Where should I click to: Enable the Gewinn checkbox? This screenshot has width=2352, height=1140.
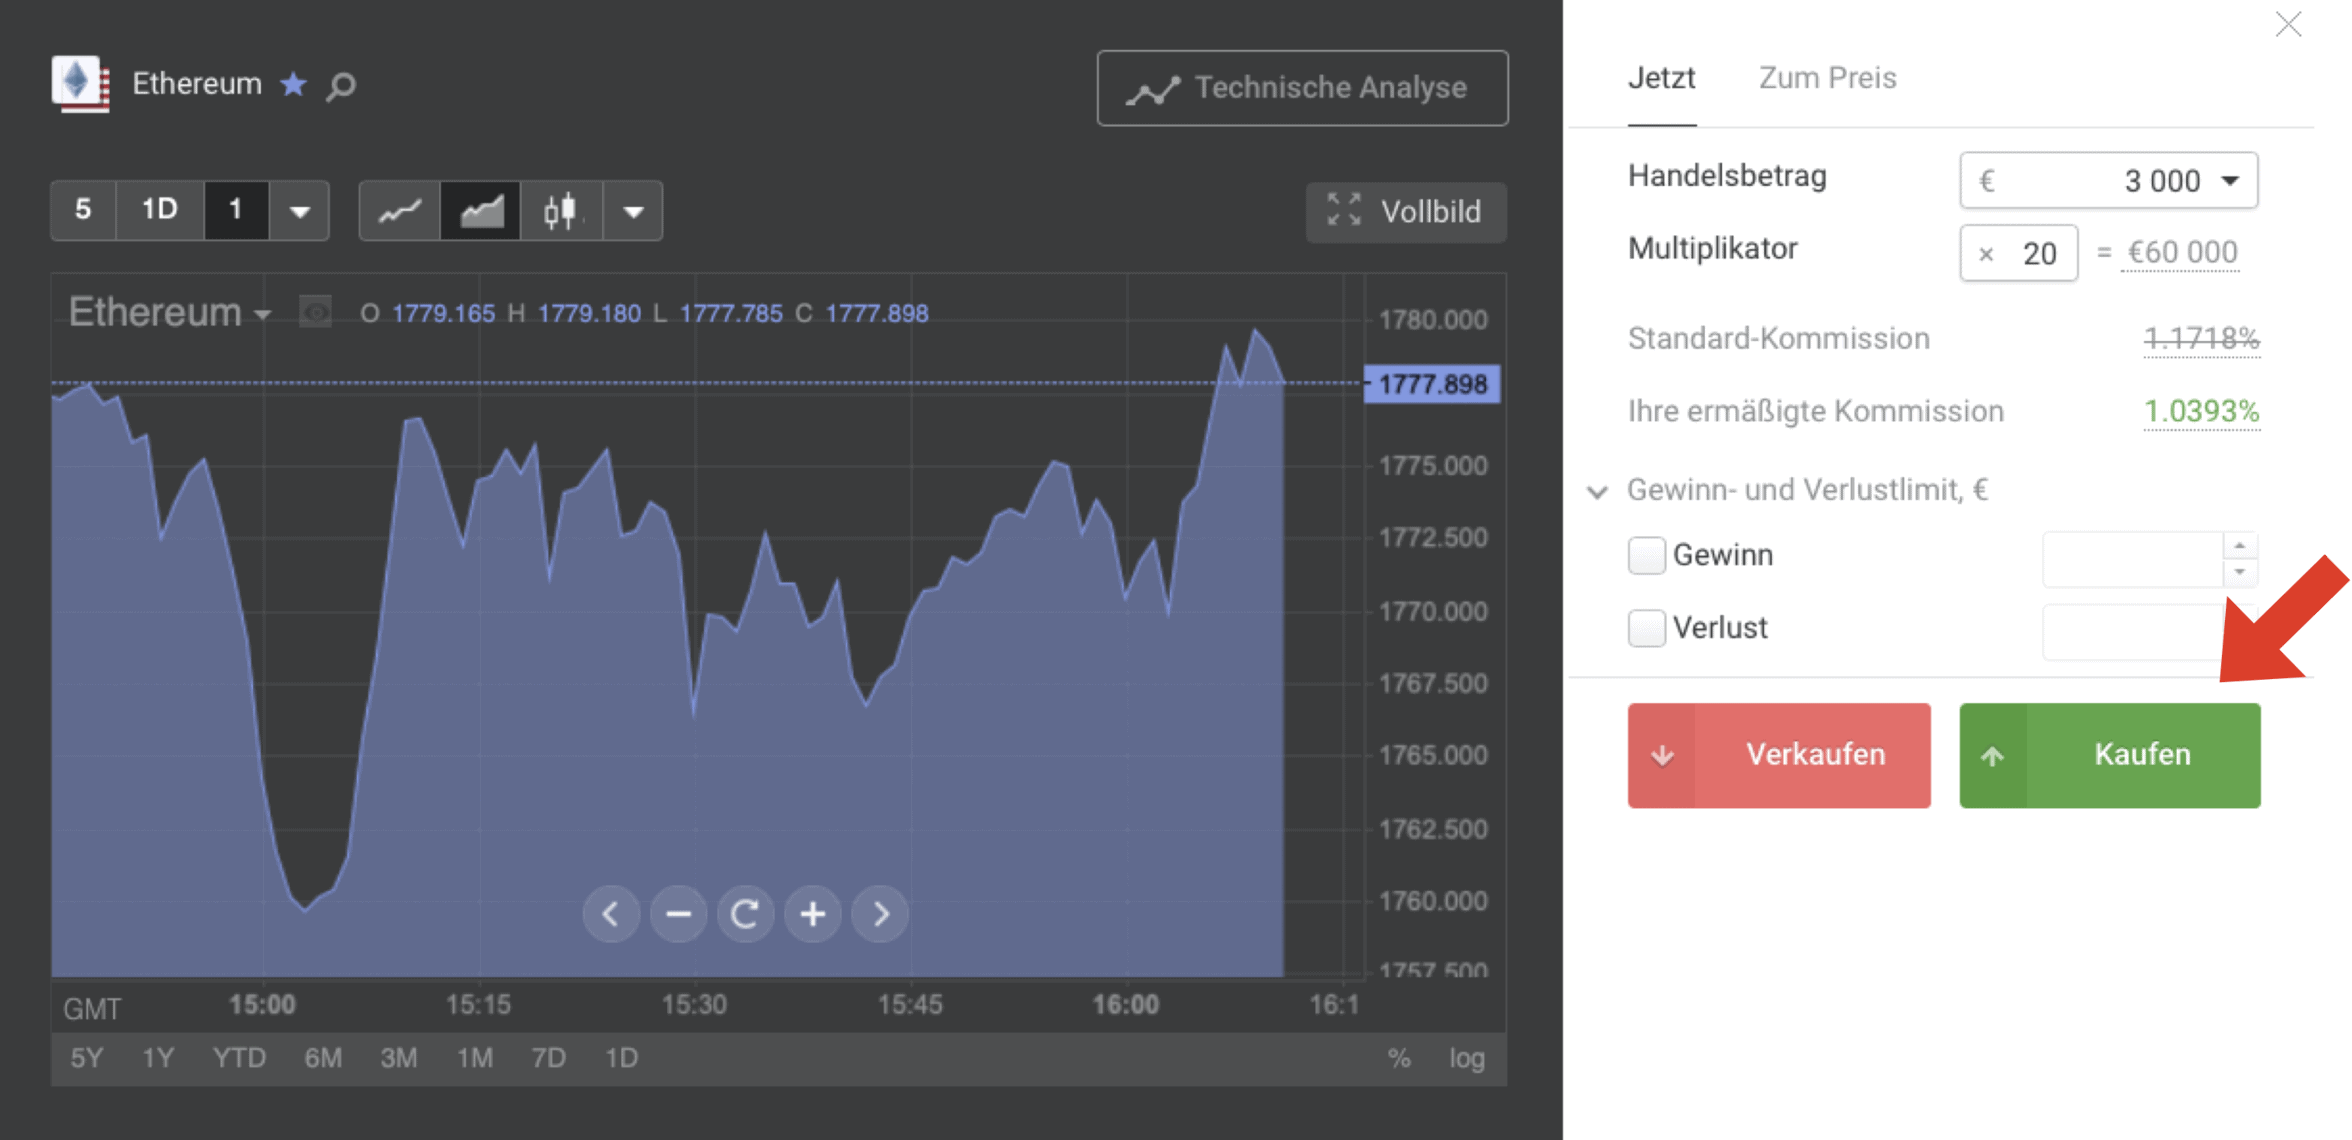pyautogui.click(x=1646, y=555)
